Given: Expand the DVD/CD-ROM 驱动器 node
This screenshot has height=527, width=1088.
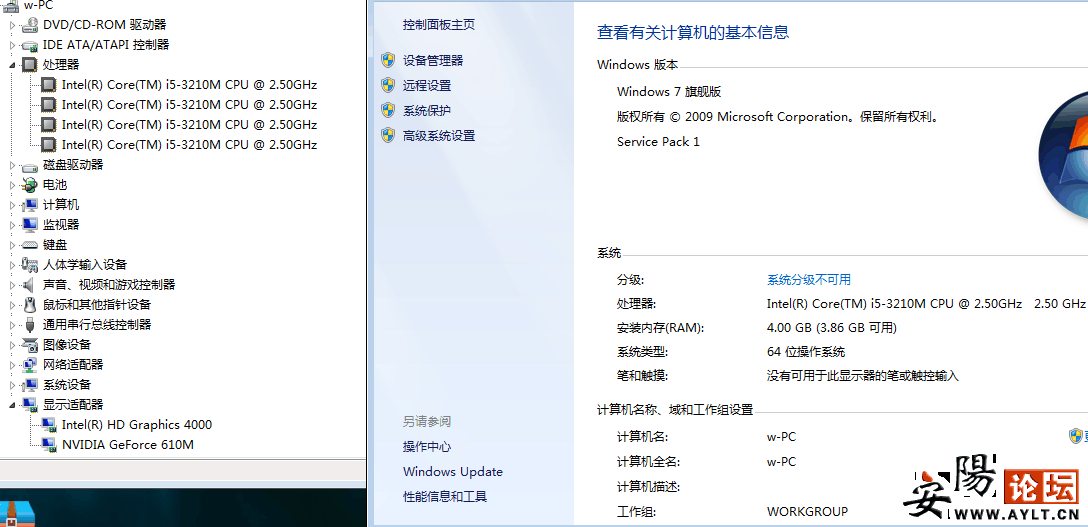Looking at the screenshot, I should (x=12, y=25).
